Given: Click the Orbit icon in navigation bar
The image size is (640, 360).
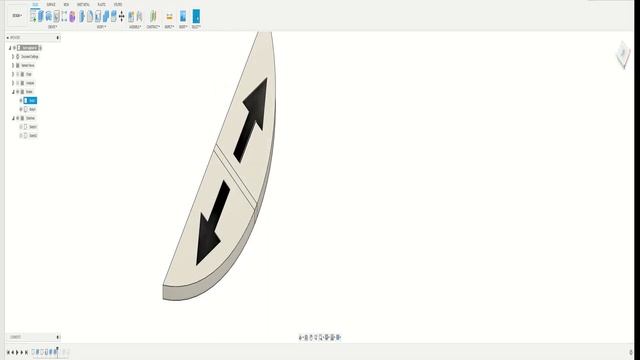Looking at the screenshot, I should click(301, 338).
